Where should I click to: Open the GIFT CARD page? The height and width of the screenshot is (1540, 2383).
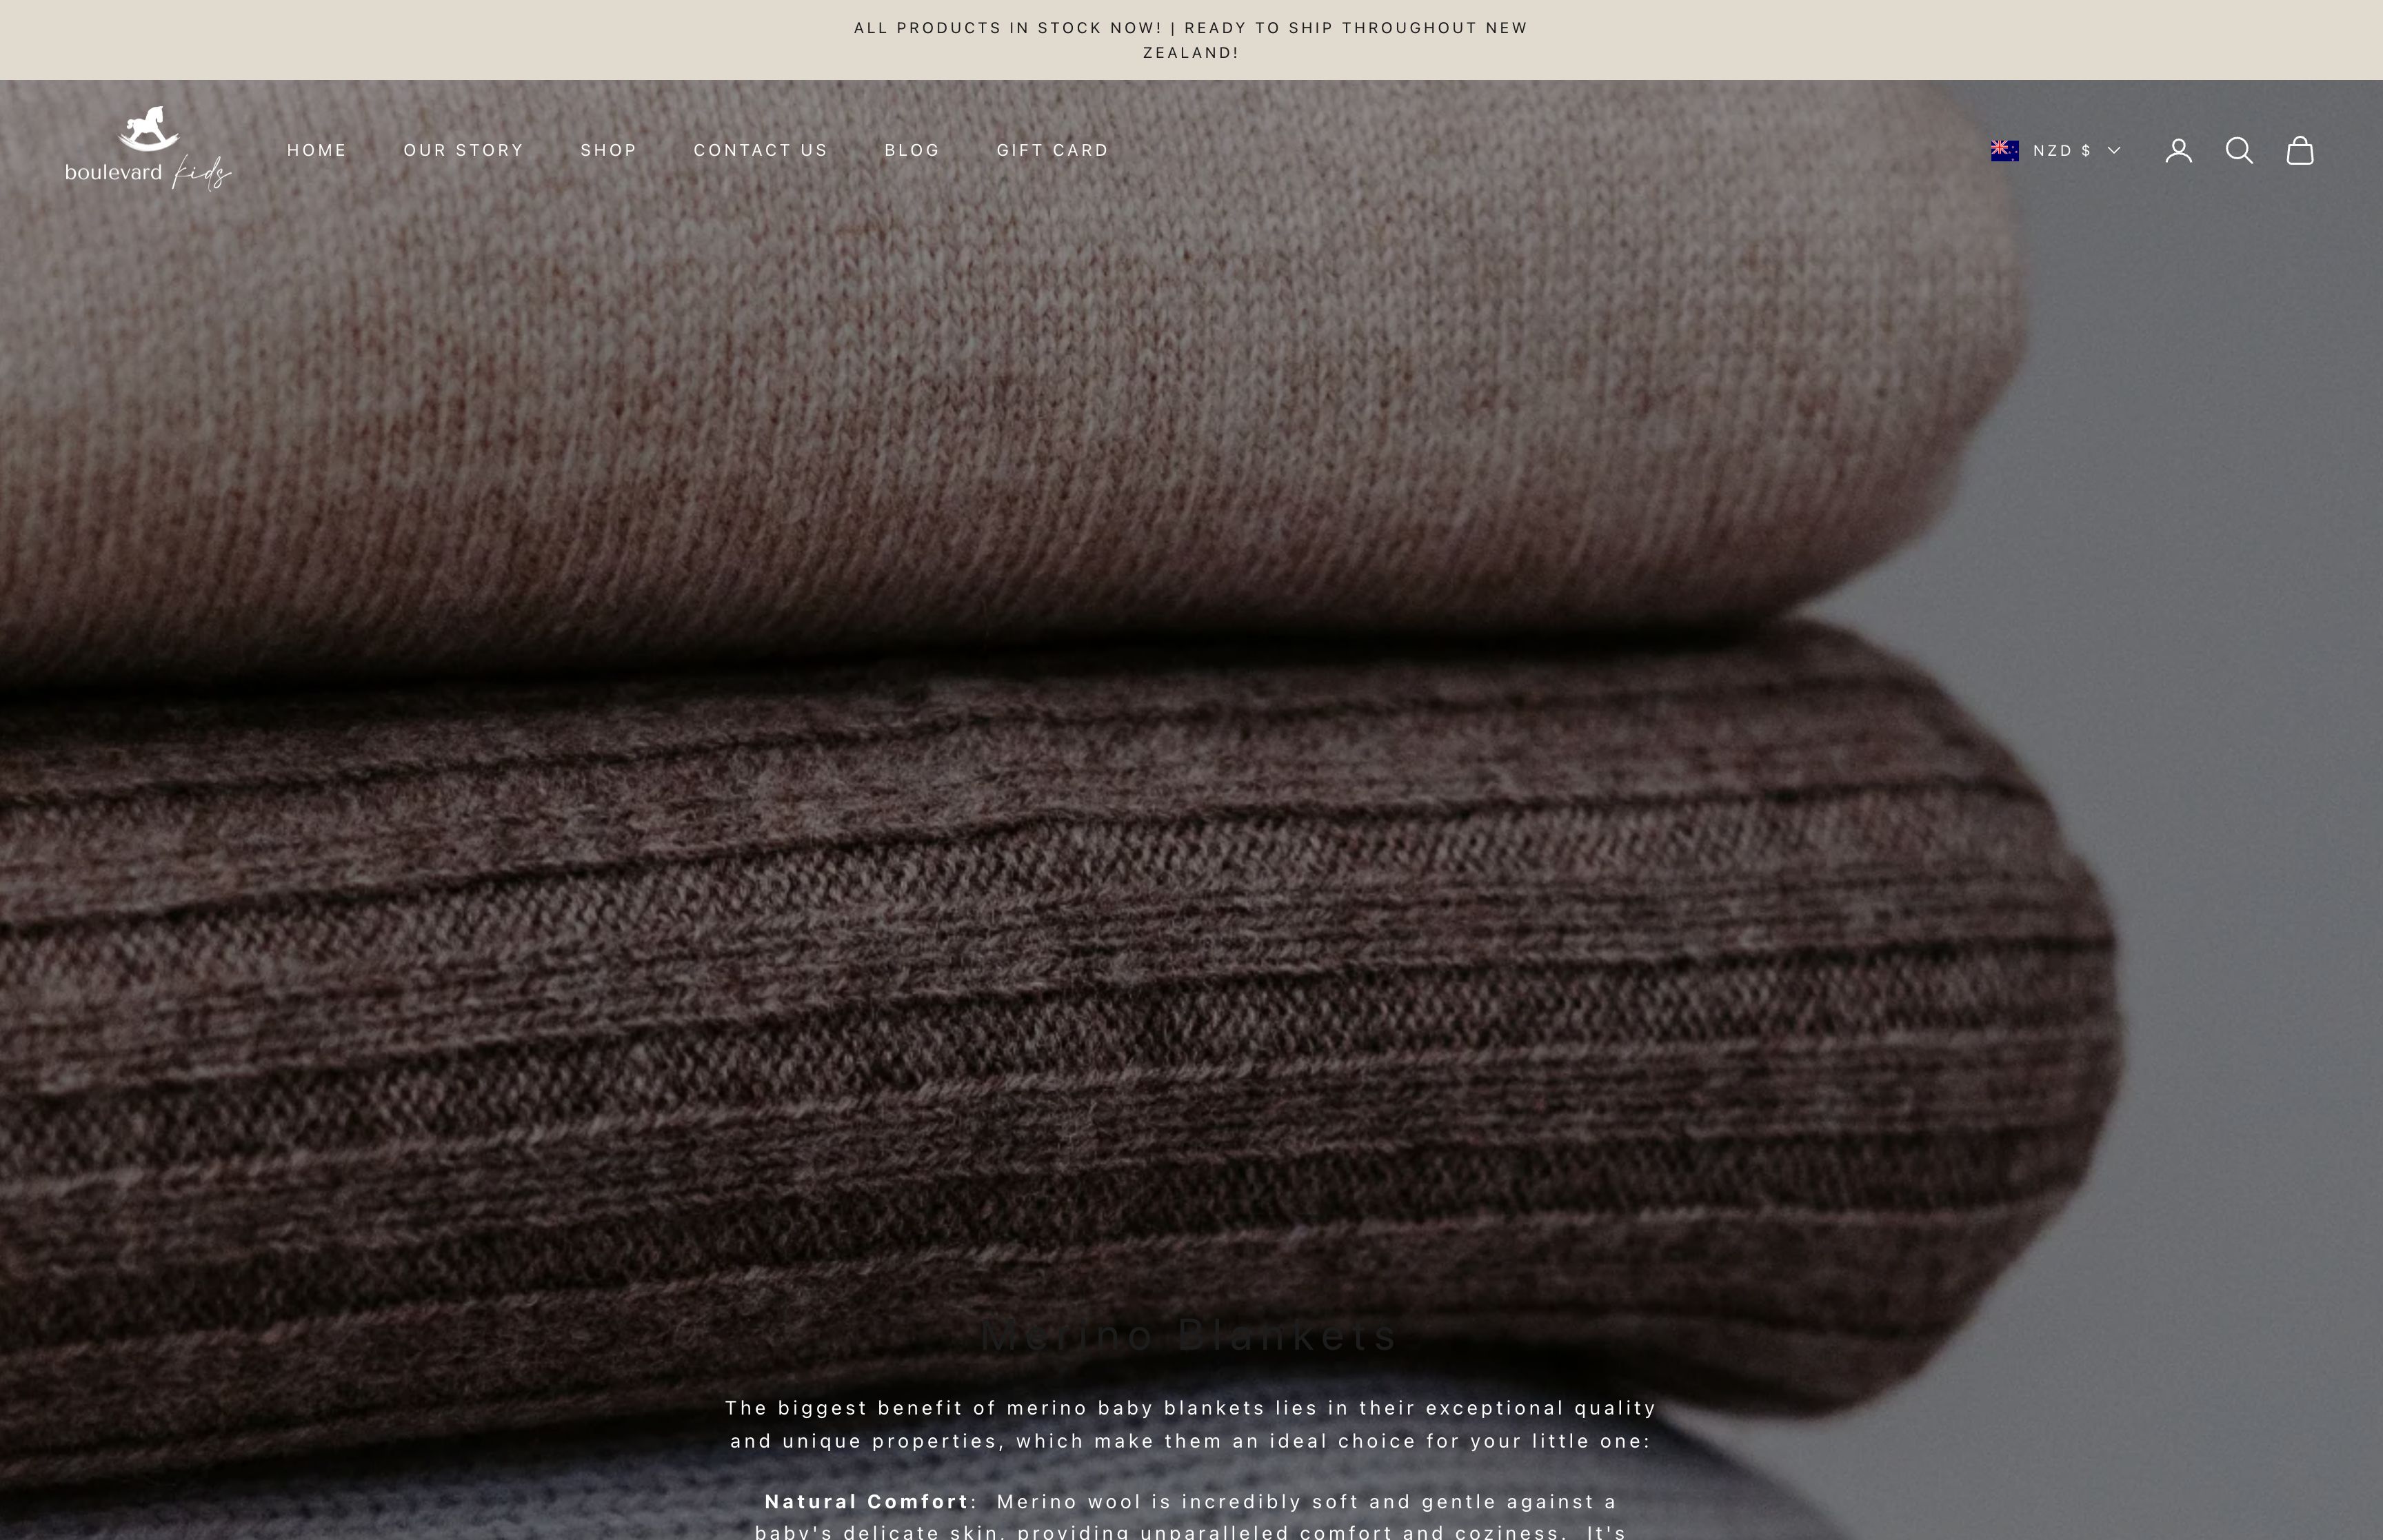point(1051,150)
